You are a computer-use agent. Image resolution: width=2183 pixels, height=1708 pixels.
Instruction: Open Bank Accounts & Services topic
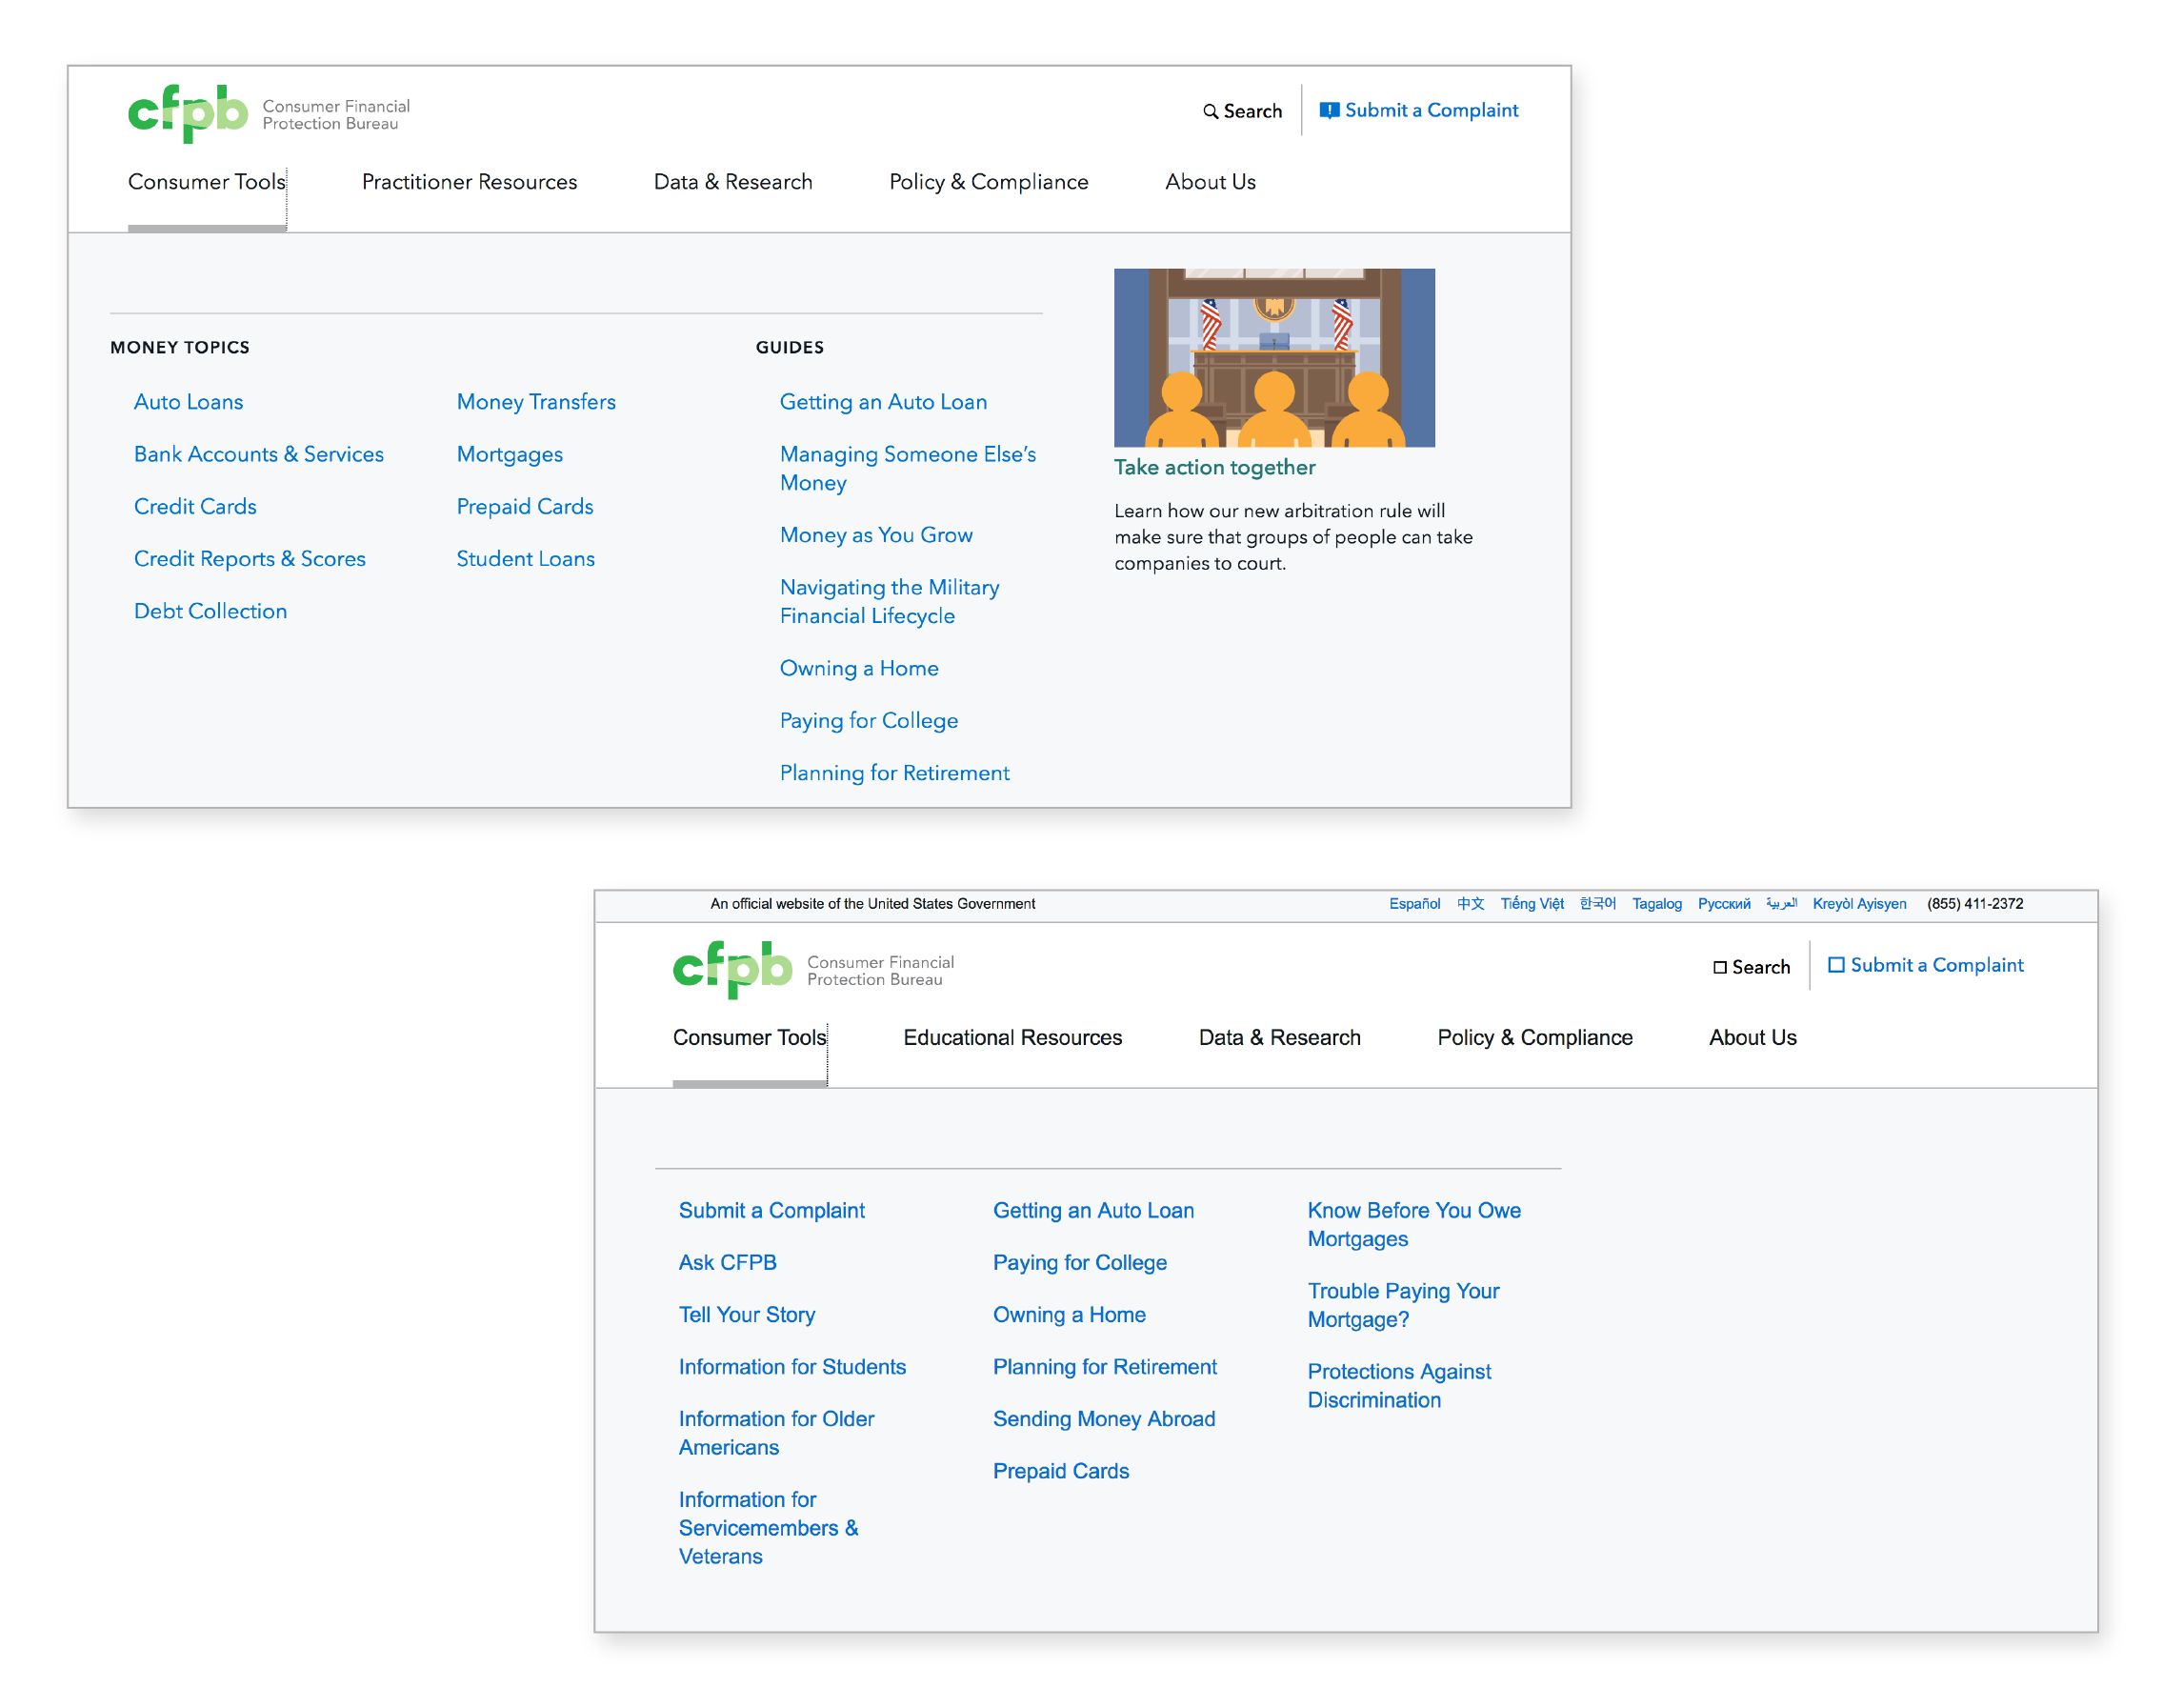(x=258, y=454)
